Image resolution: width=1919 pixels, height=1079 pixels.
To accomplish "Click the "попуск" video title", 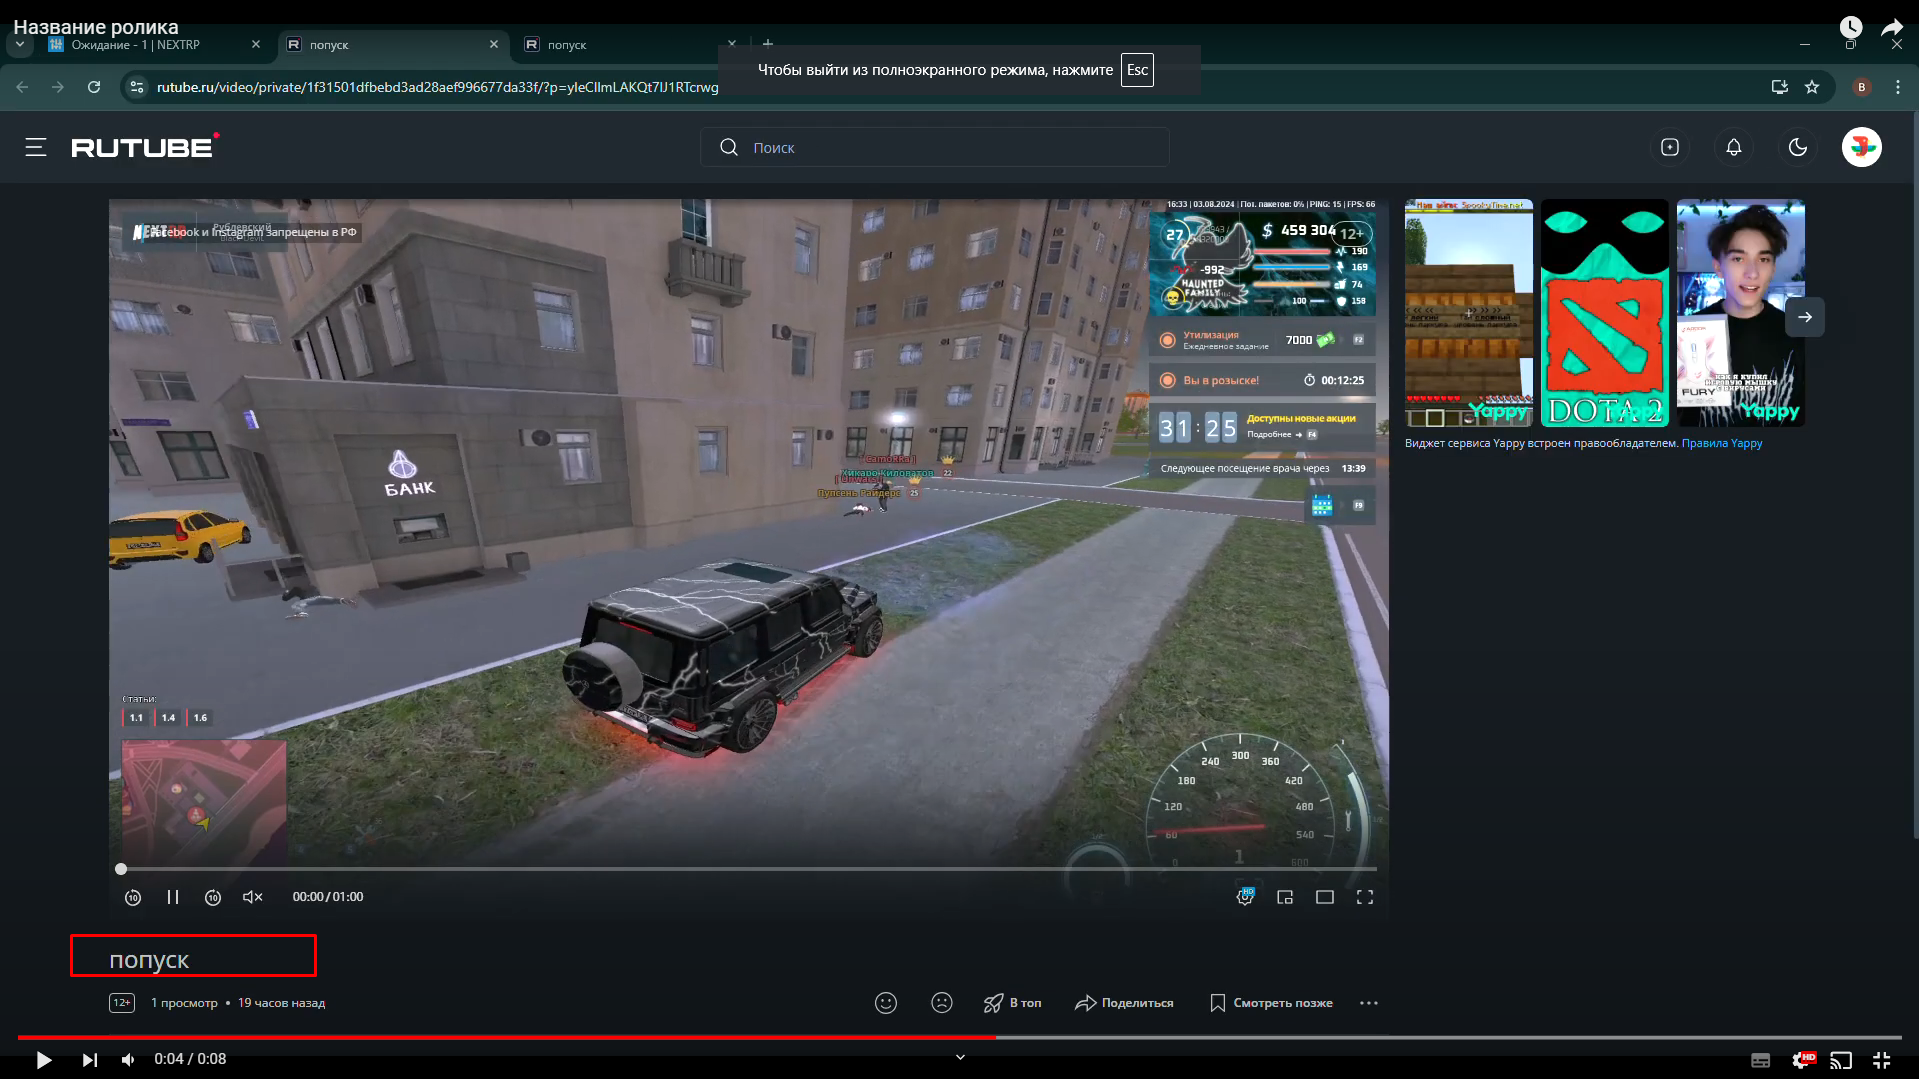I will [x=149, y=959].
